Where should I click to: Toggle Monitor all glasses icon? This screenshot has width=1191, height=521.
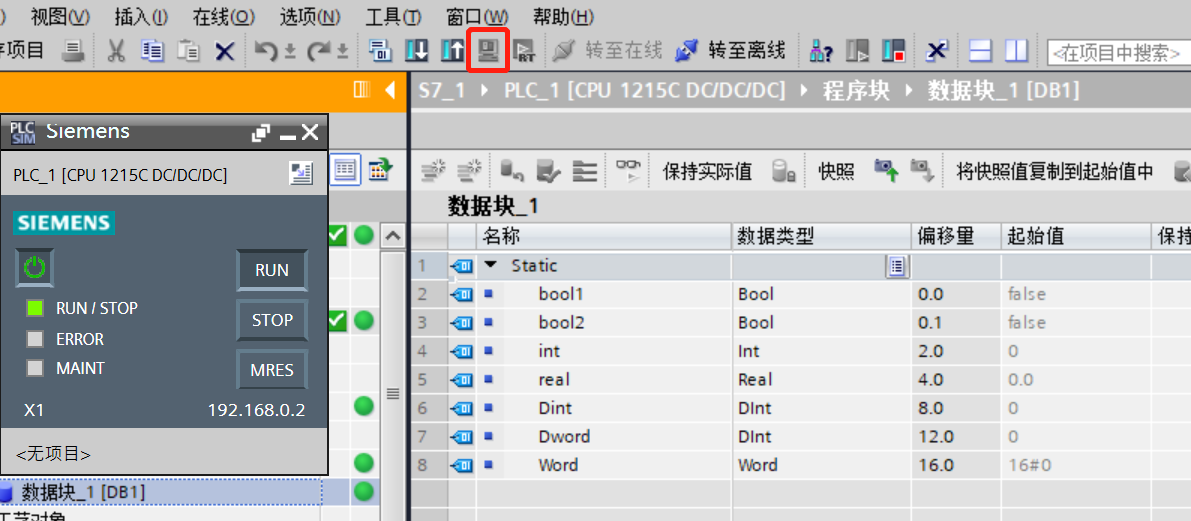[x=627, y=172]
